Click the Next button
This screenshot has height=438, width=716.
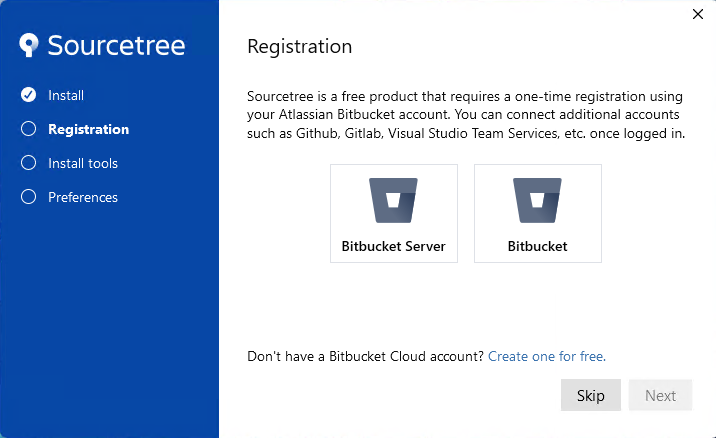tap(660, 395)
